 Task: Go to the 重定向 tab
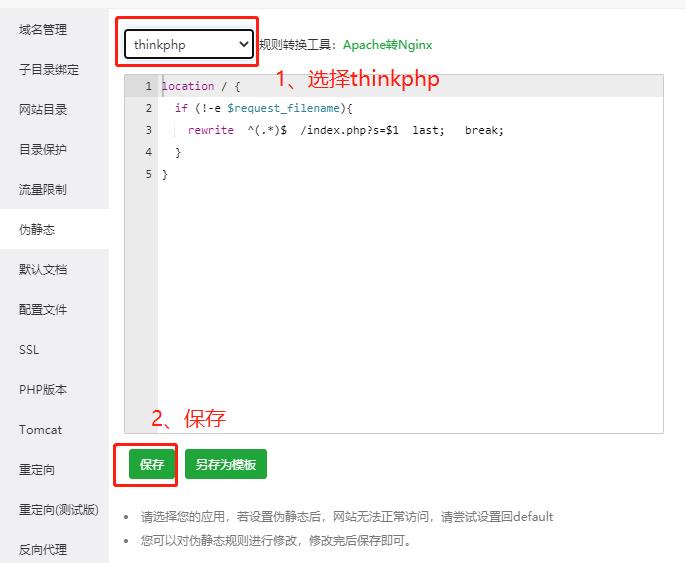(37, 470)
